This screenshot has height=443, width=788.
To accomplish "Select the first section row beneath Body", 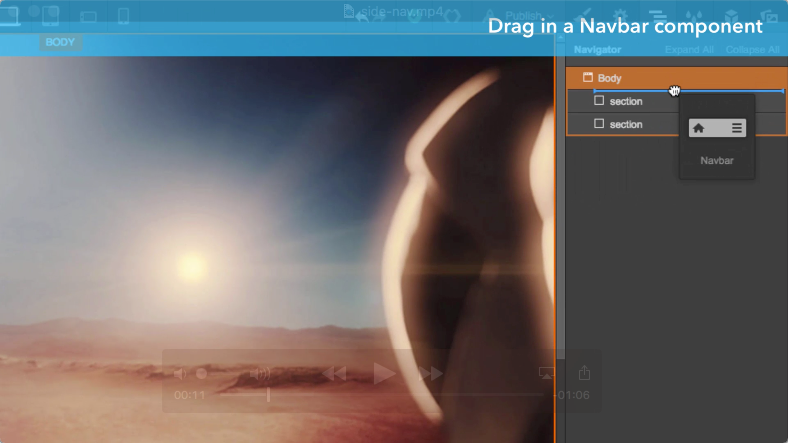I will point(676,101).
